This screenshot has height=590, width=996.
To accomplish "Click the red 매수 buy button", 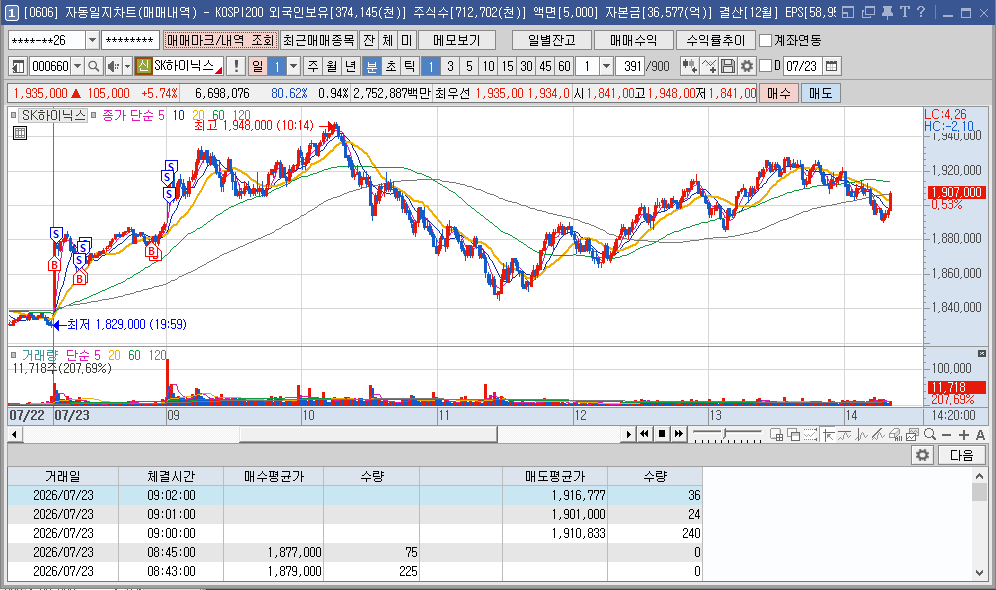I will (x=779, y=93).
